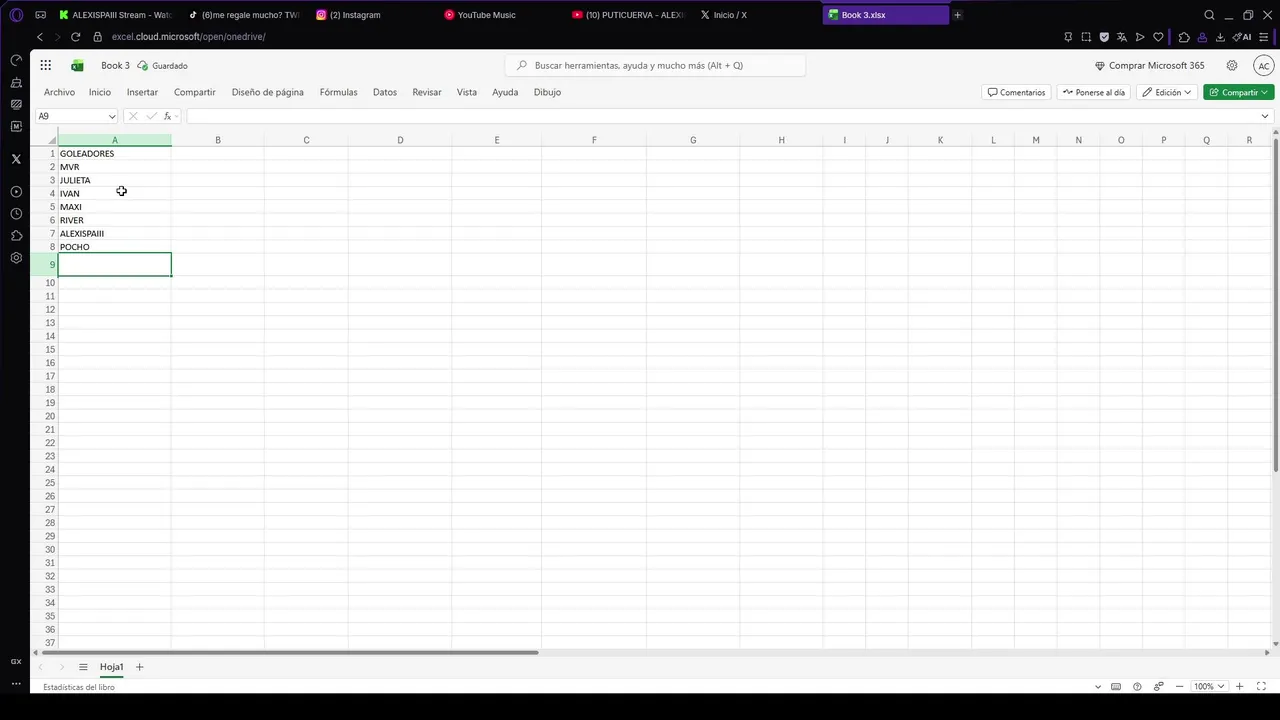This screenshot has height=720, width=1280.
Task: Click the feedback icon in status bar
Action: tap(1159, 687)
